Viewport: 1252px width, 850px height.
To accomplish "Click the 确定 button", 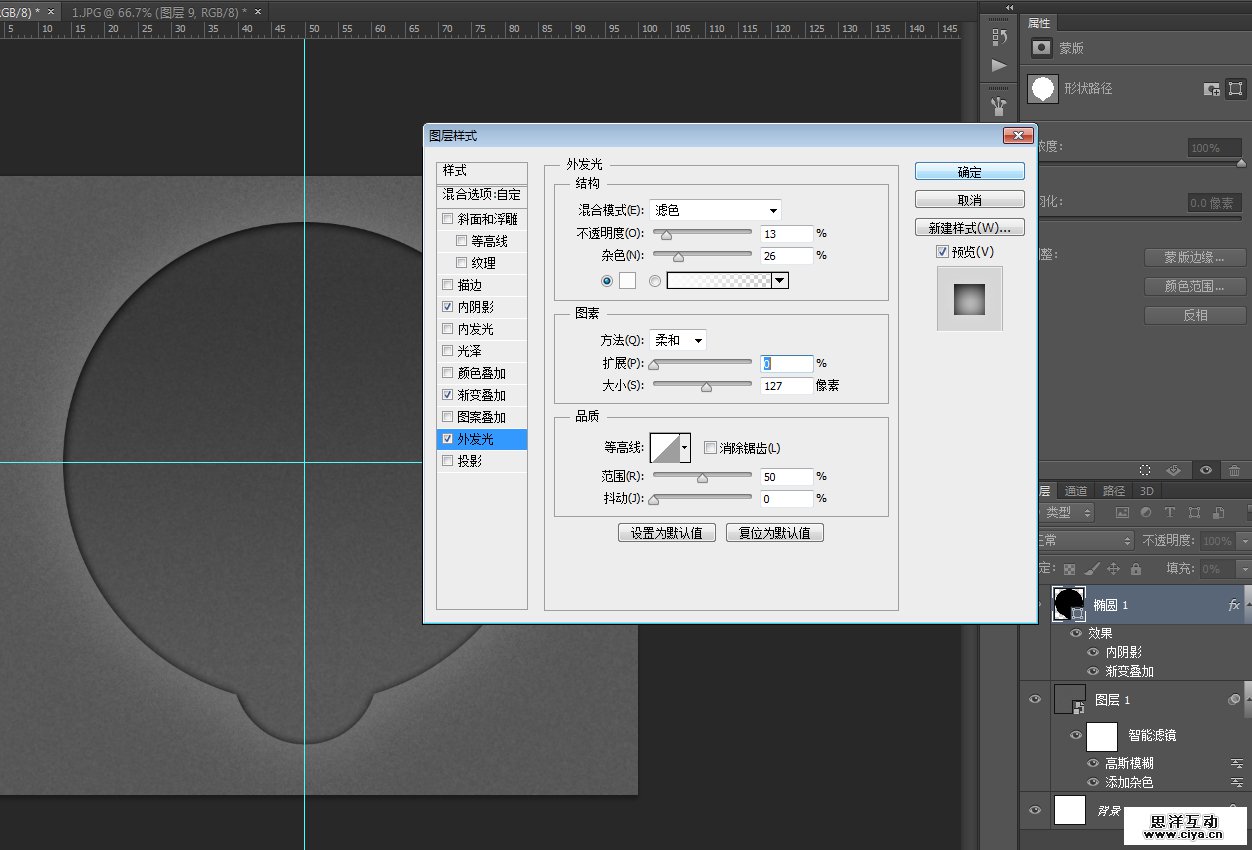I will [x=969, y=172].
